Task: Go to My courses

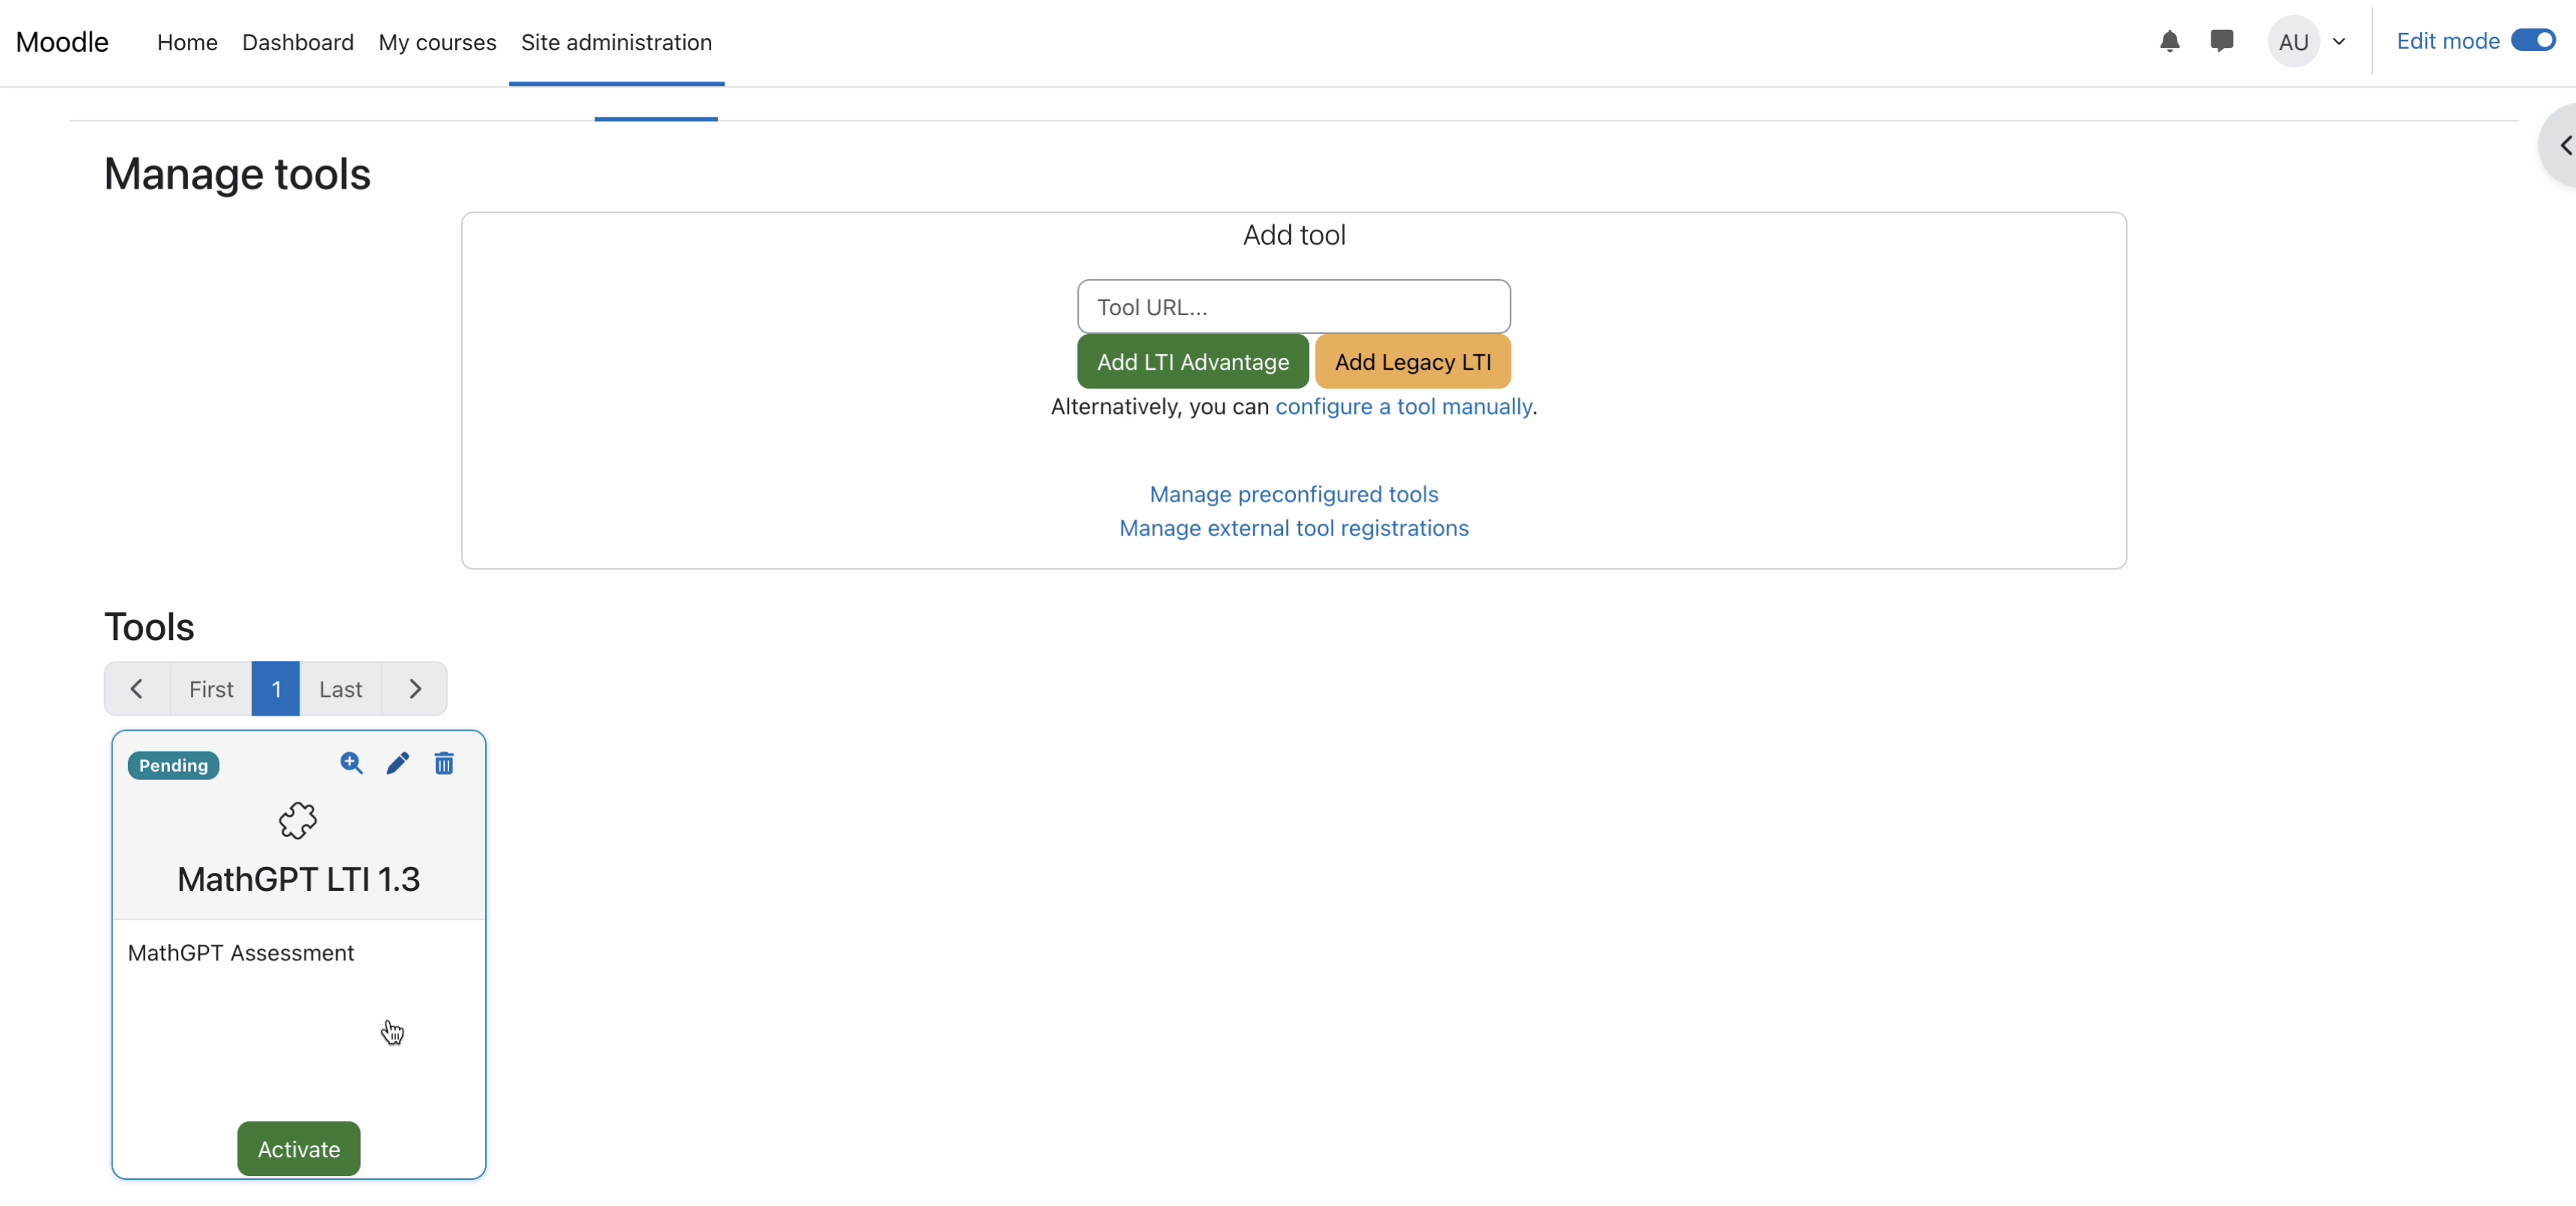Action: (437, 42)
